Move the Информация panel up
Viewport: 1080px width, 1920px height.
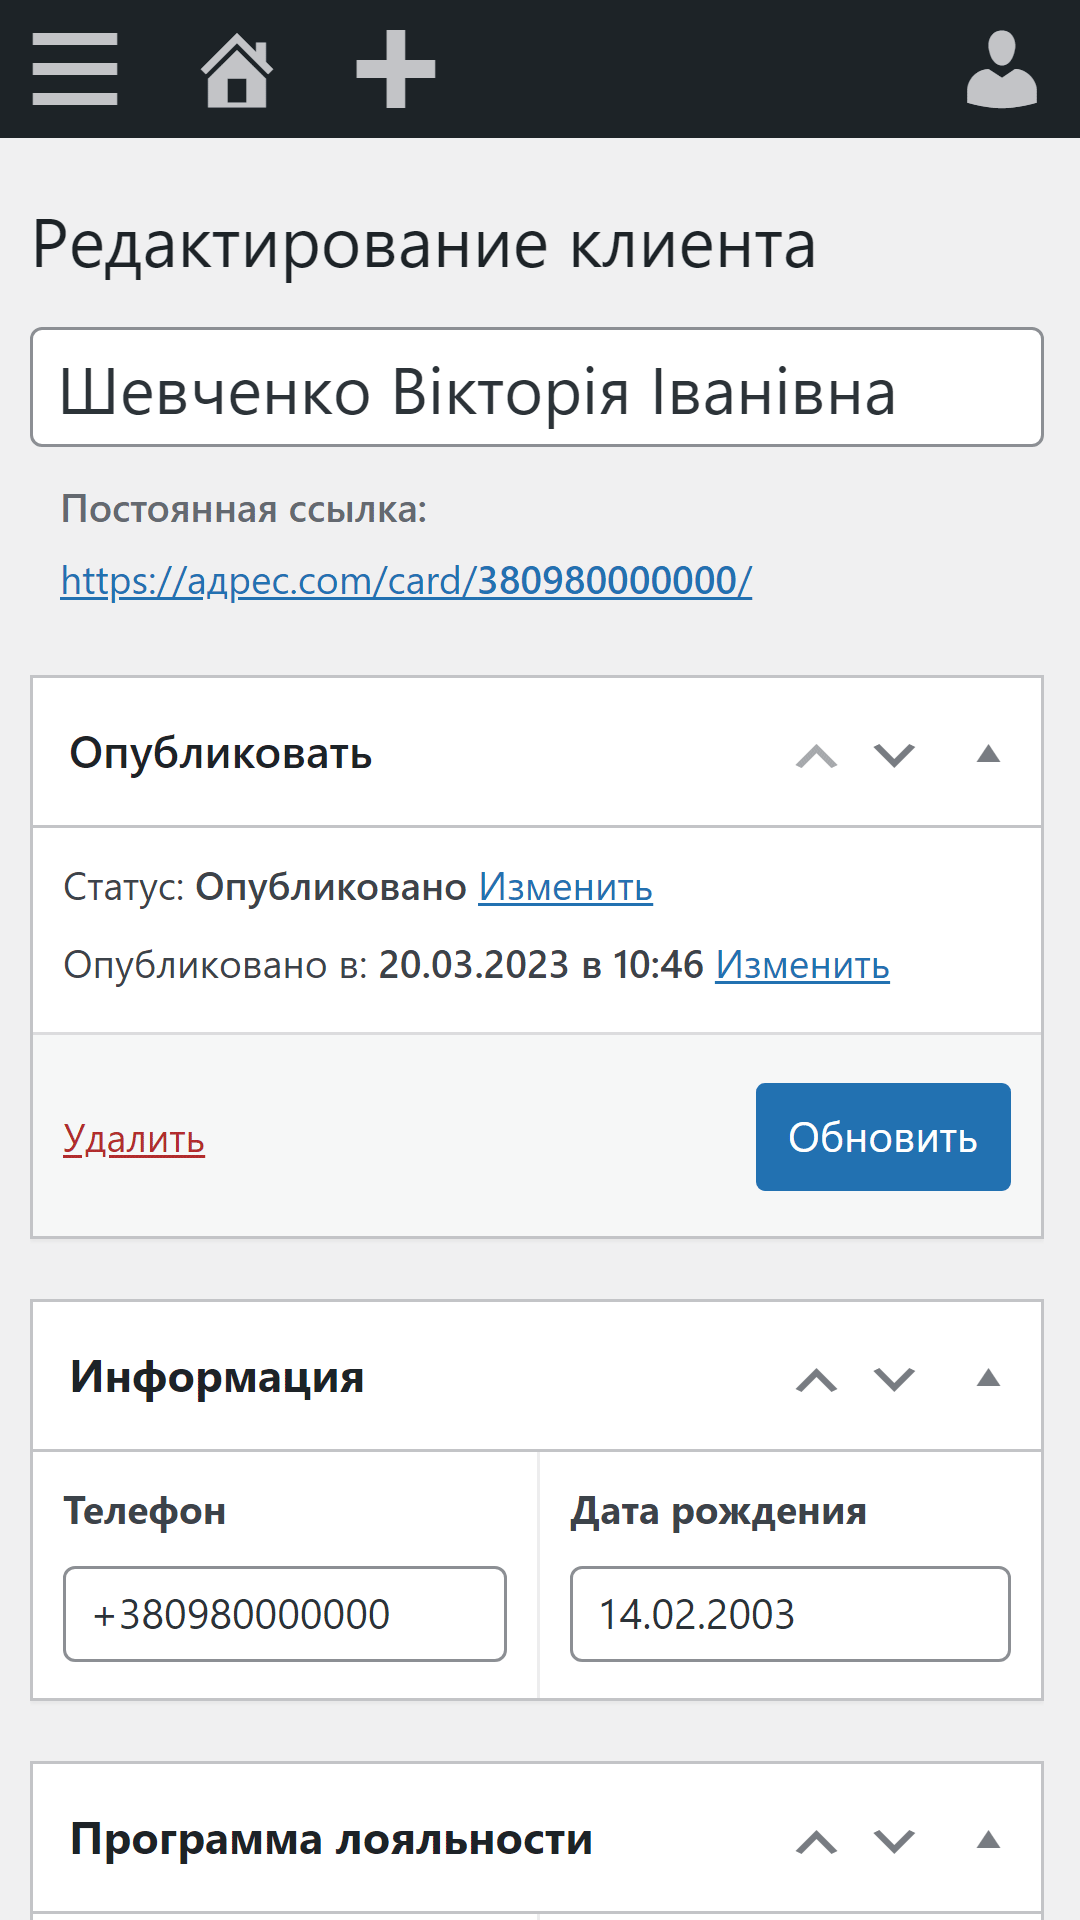coord(816,1379)
